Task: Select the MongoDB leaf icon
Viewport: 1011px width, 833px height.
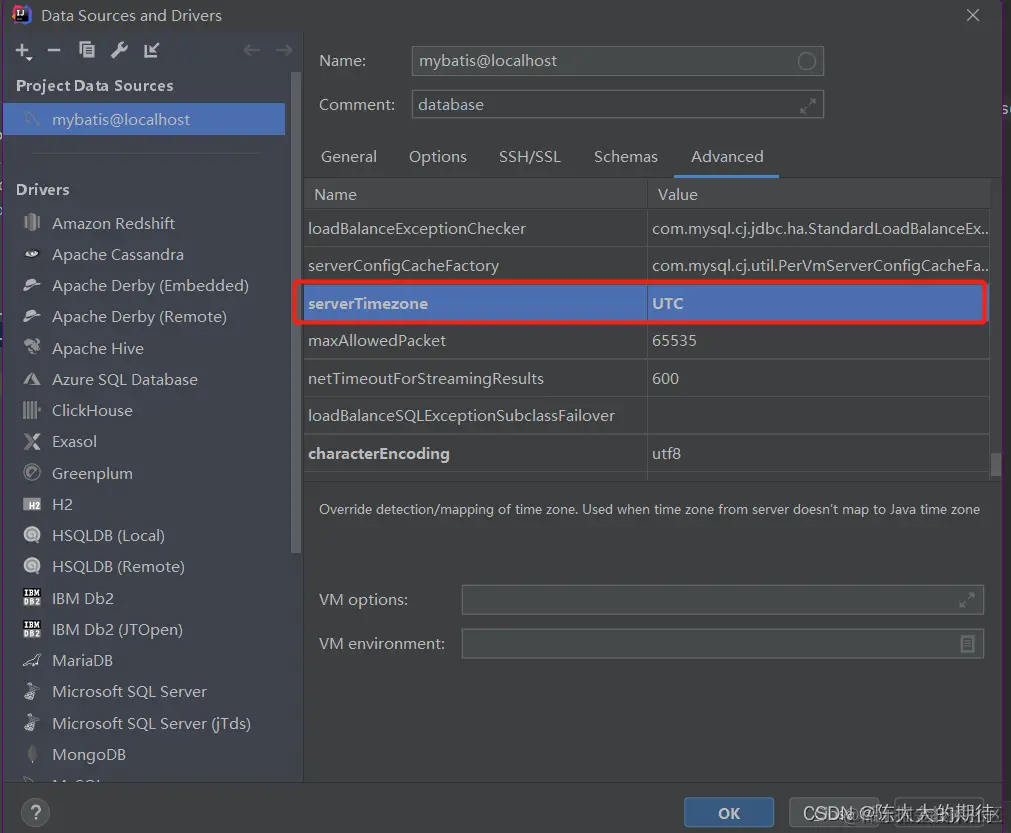Action: [x=32, y=754]
